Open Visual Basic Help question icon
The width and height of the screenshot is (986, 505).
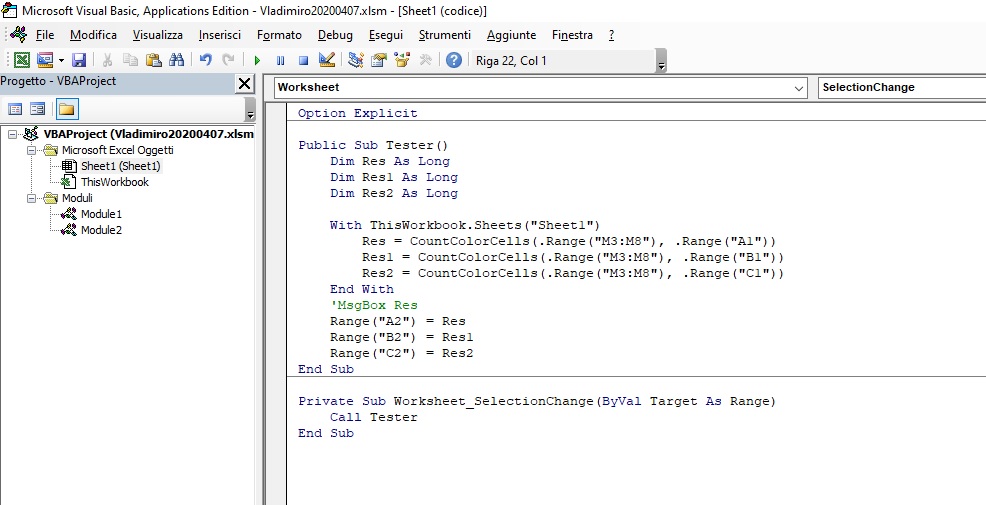click(453, 60)
